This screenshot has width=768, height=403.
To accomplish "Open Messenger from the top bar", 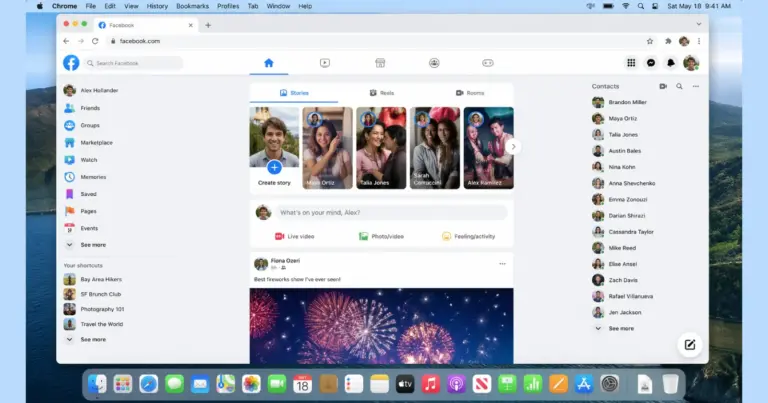I will point(651,63).
